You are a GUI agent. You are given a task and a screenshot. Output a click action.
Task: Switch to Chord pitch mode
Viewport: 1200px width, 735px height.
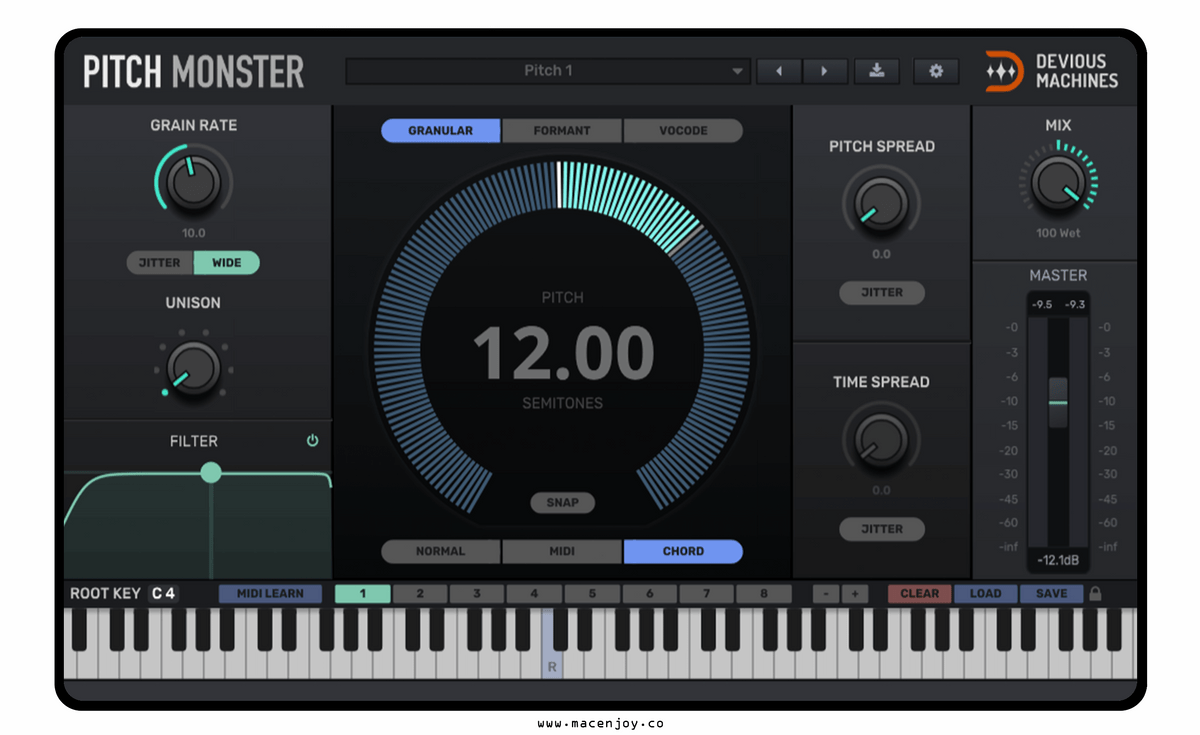[x=683, y=551]
